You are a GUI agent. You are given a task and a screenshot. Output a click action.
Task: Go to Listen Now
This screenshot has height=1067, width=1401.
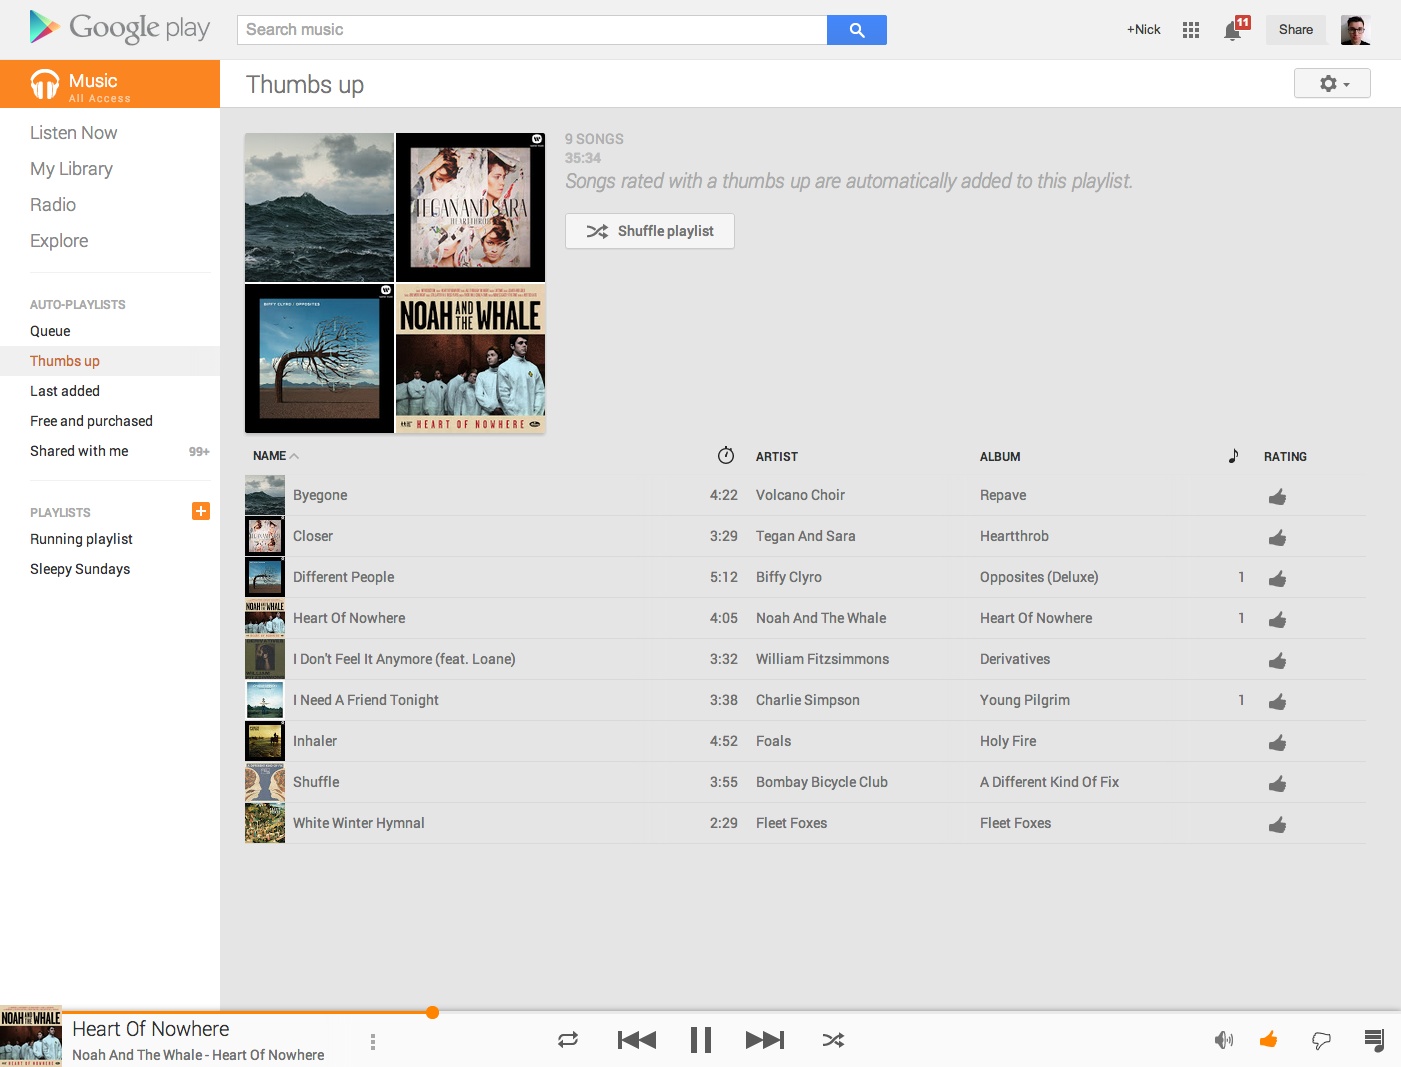[x=73, y=133]
